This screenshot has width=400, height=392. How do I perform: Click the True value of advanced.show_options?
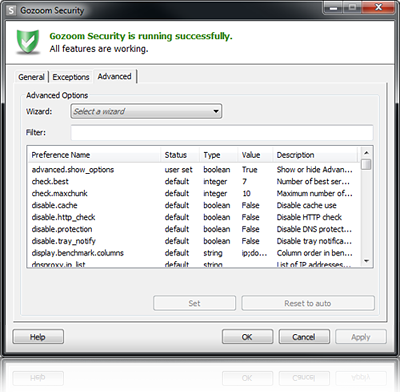[x=250, y=170]
